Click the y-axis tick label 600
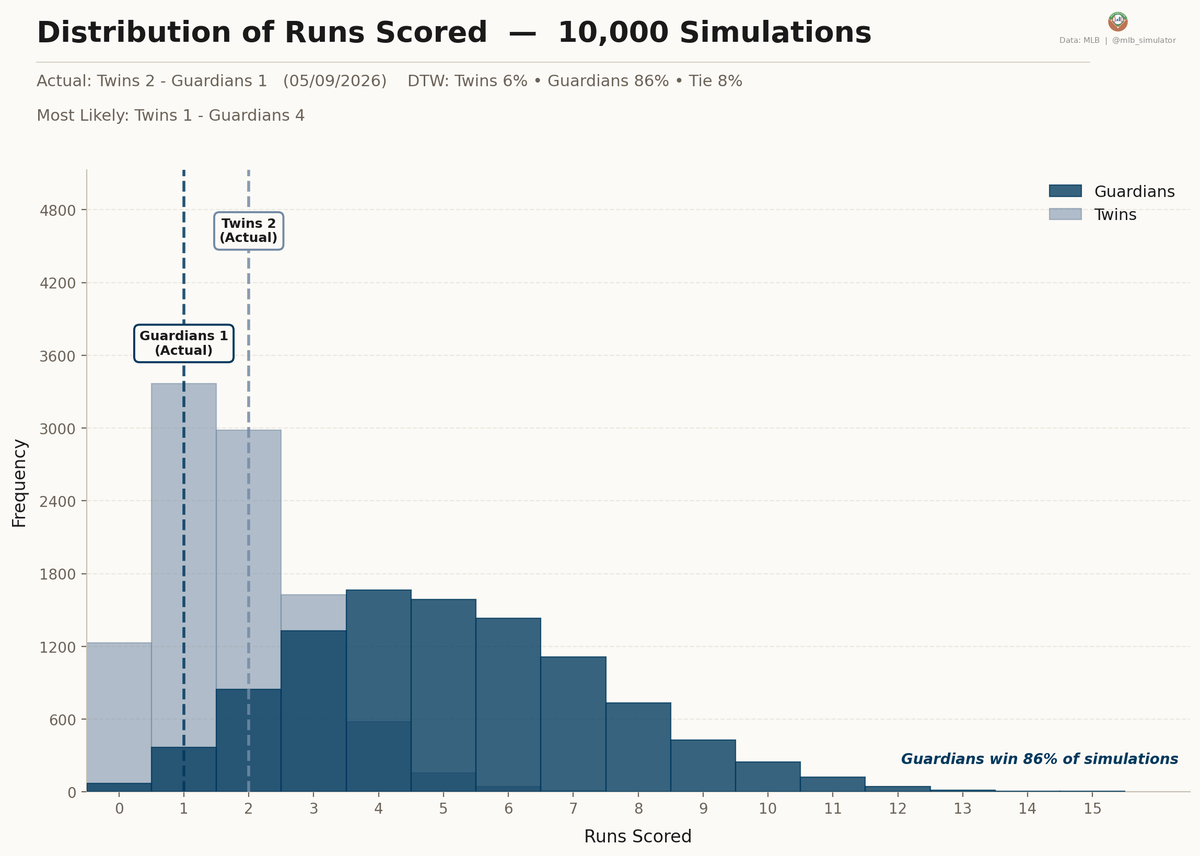This screenshot has height=856, width=1200. click(x=64, y=720)
